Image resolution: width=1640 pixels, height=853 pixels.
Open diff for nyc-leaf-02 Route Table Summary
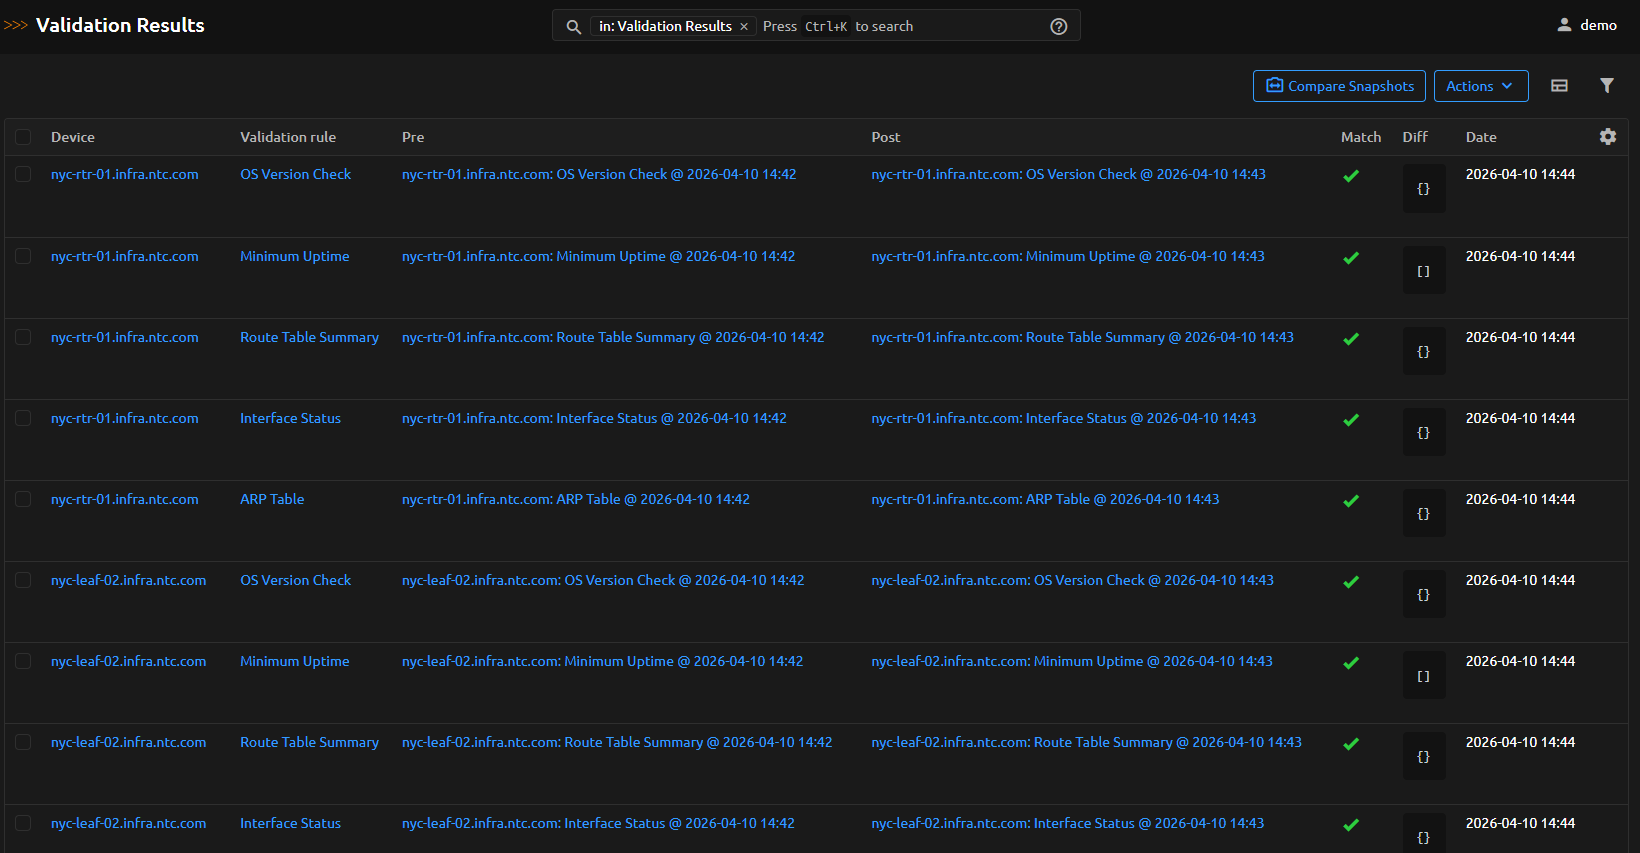click(x=1423, y=757)
